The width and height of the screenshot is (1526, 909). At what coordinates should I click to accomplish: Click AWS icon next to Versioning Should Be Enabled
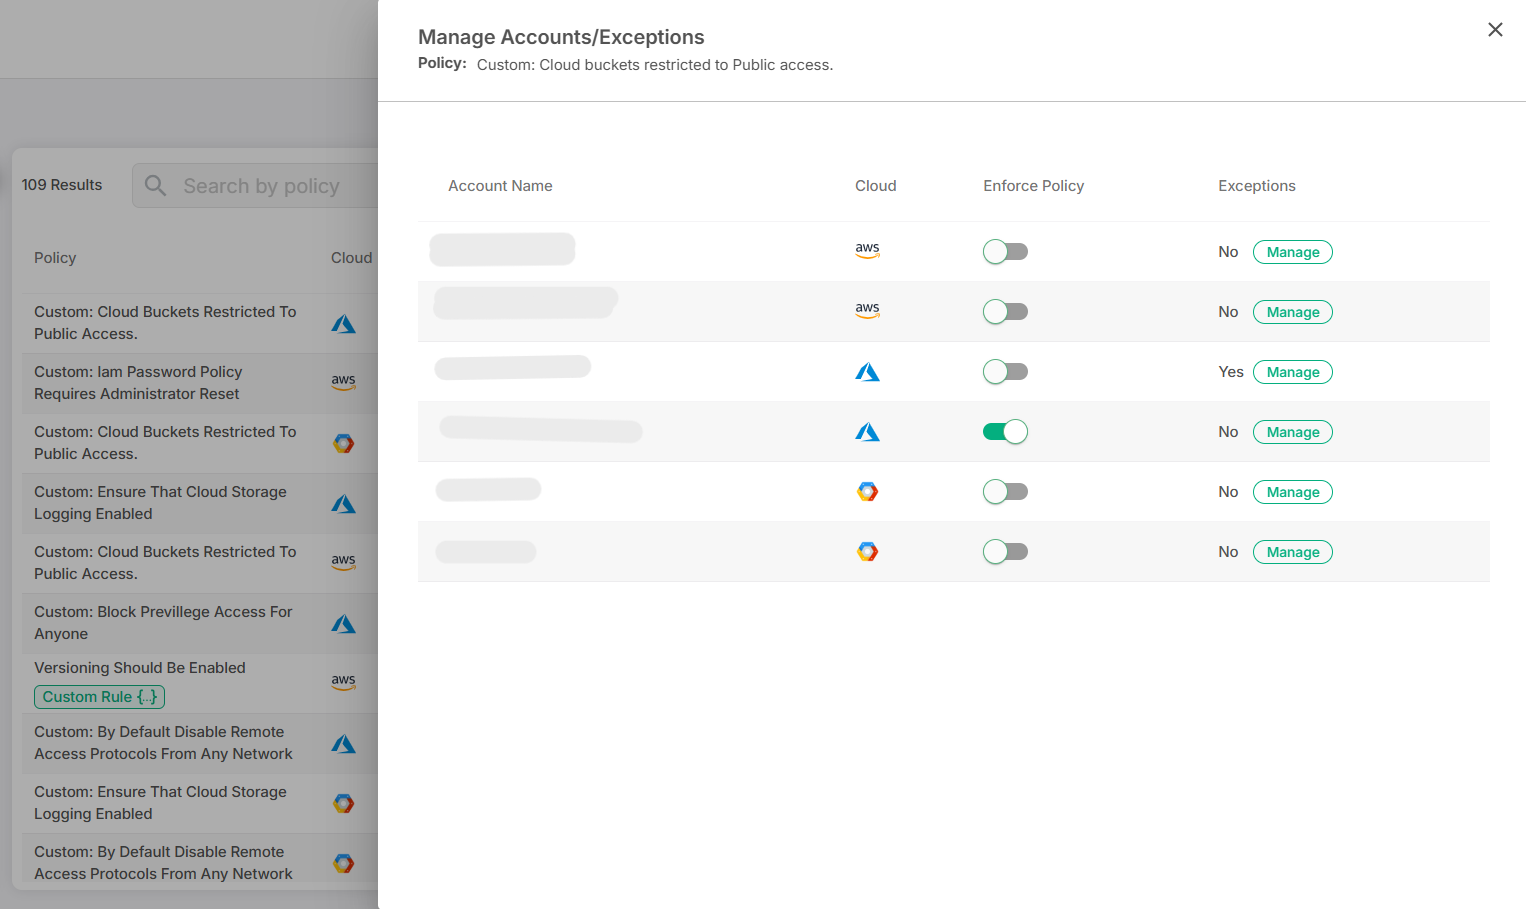343,682
